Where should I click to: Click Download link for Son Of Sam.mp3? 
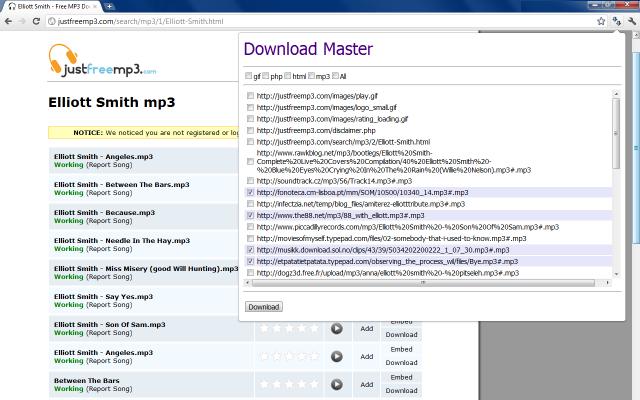coord(401,335)
